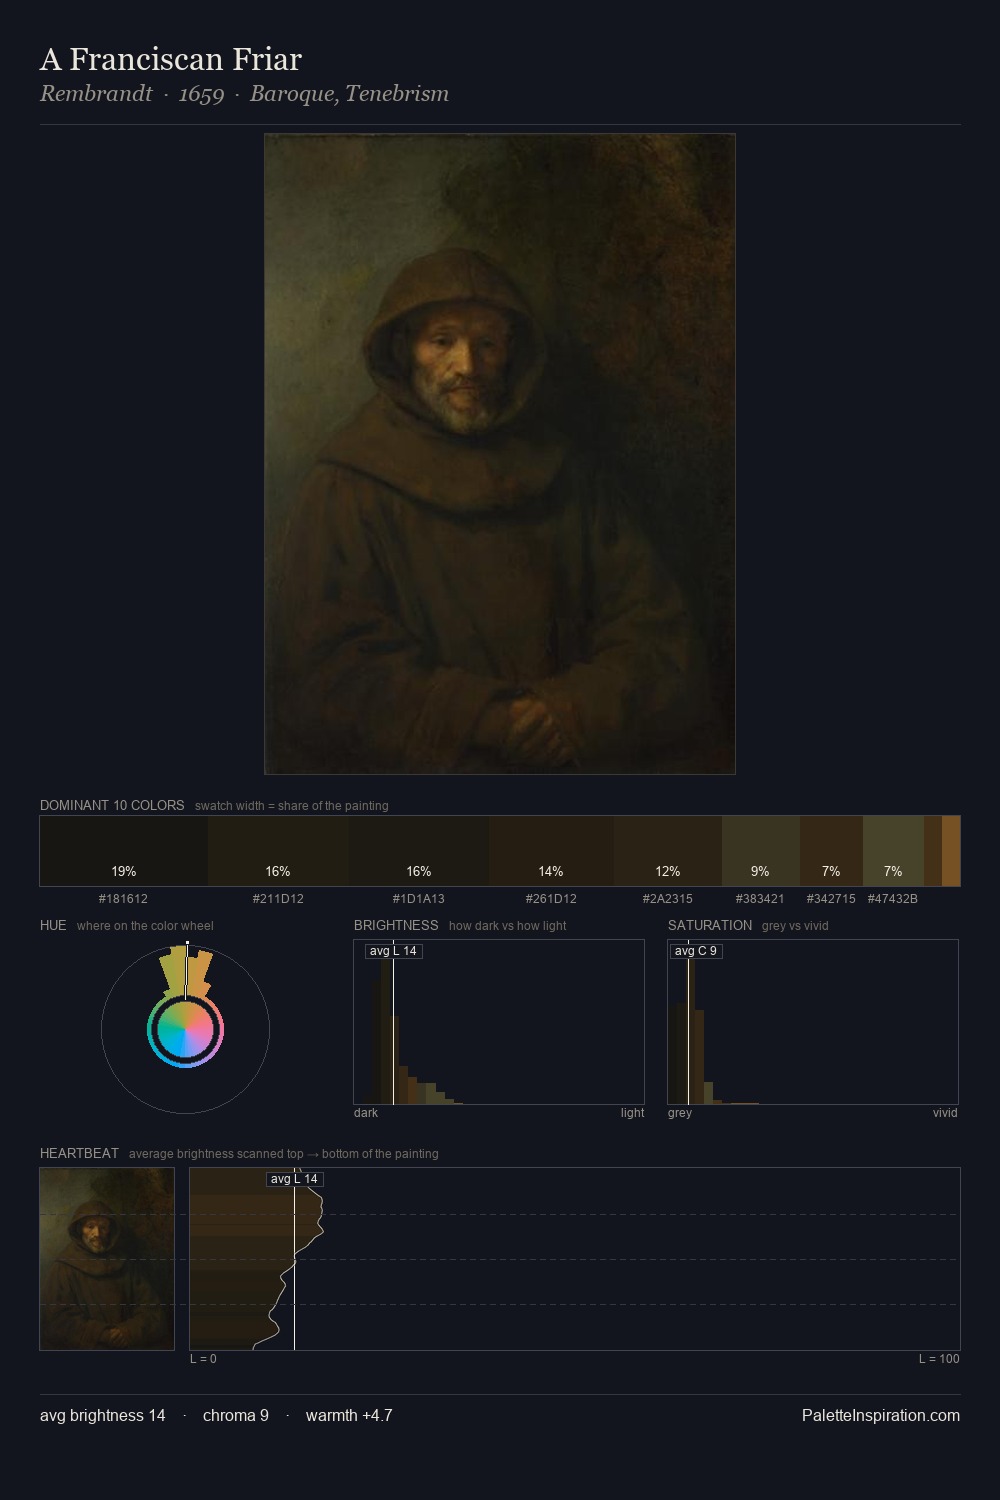Click hex code '#2A2315' label
Image resolution: width=1000 pixels, height=1500 pixels.
pyautogui.click(x=668, y=899)
